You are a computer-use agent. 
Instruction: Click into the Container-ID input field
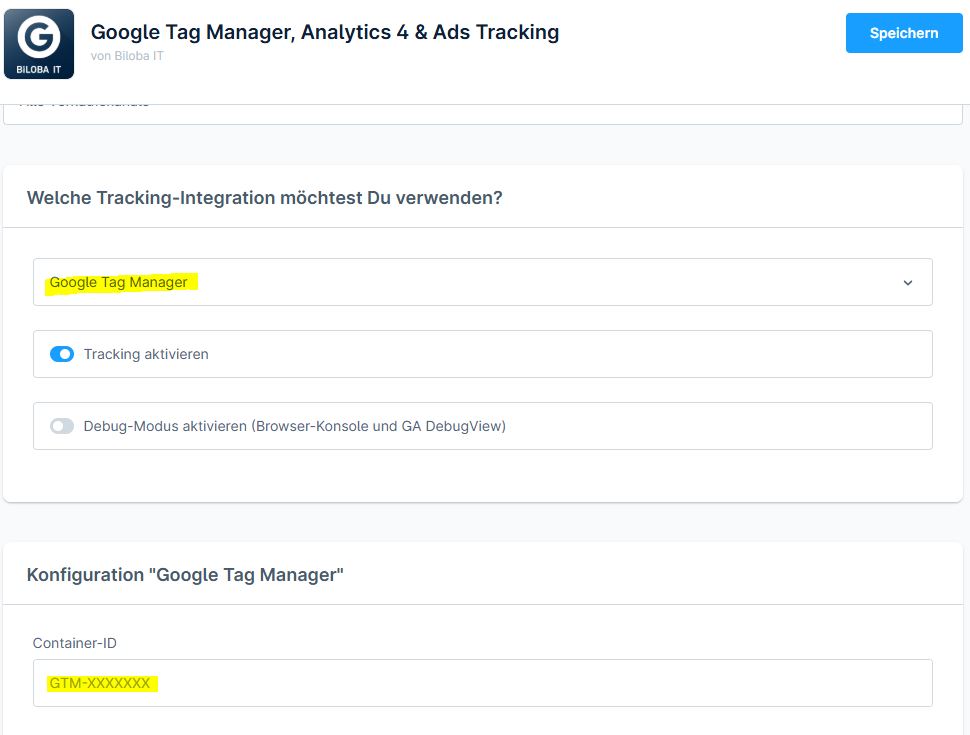(483, 683)
